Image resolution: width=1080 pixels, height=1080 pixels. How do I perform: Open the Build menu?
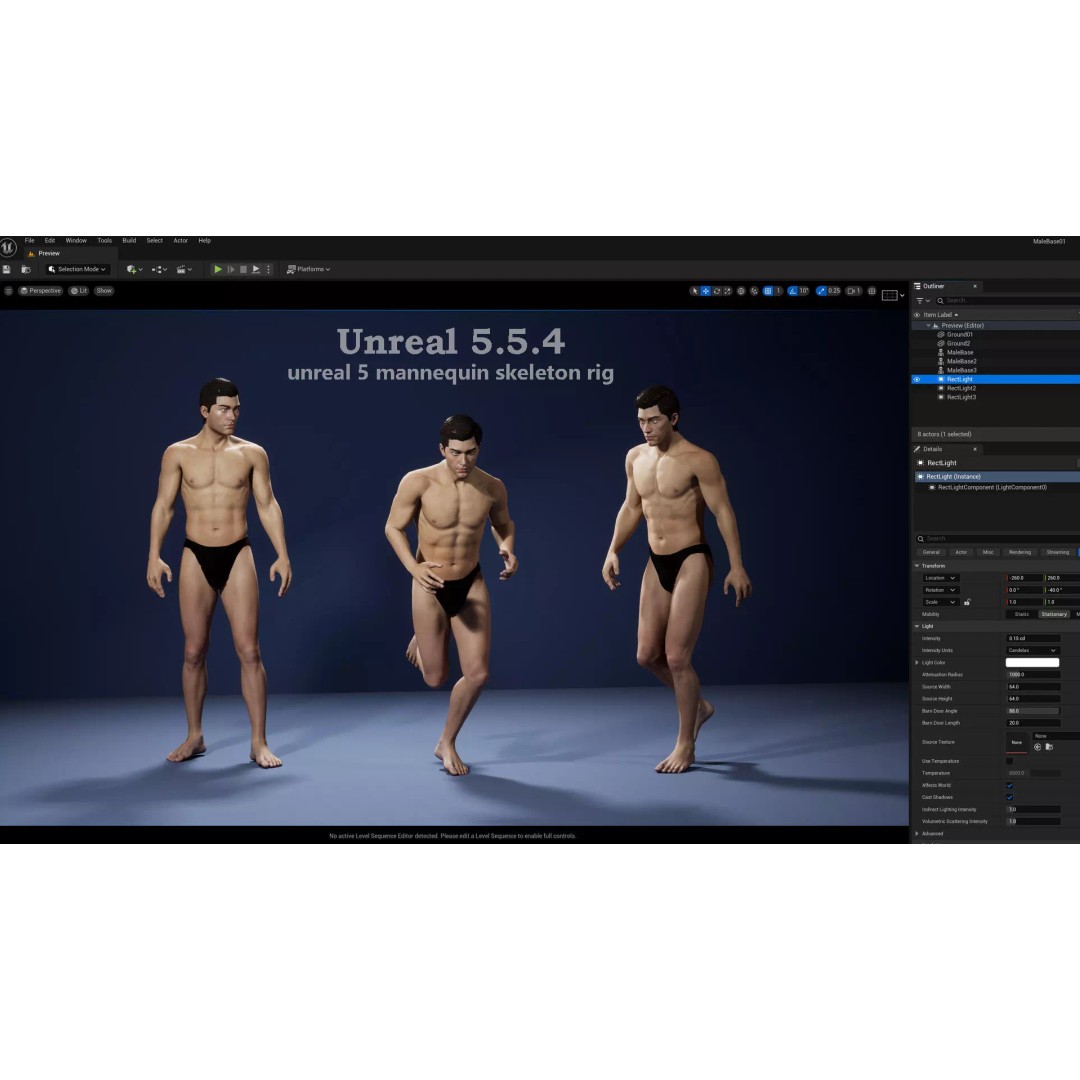click(129, 241)
